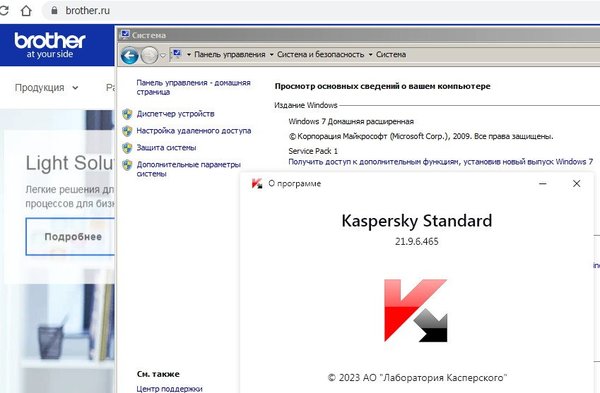This screenshot has height=393, width=600.
Task: Expand the arrow after Панель управления breadcrumb
Action: click(x=271, y=55)
